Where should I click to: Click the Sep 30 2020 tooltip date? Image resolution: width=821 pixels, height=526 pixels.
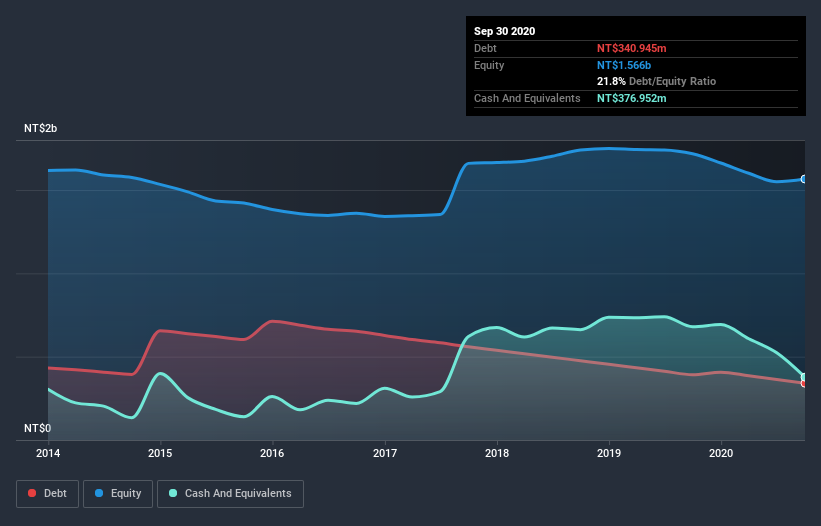pyautogui.click(x=504, y=31)
